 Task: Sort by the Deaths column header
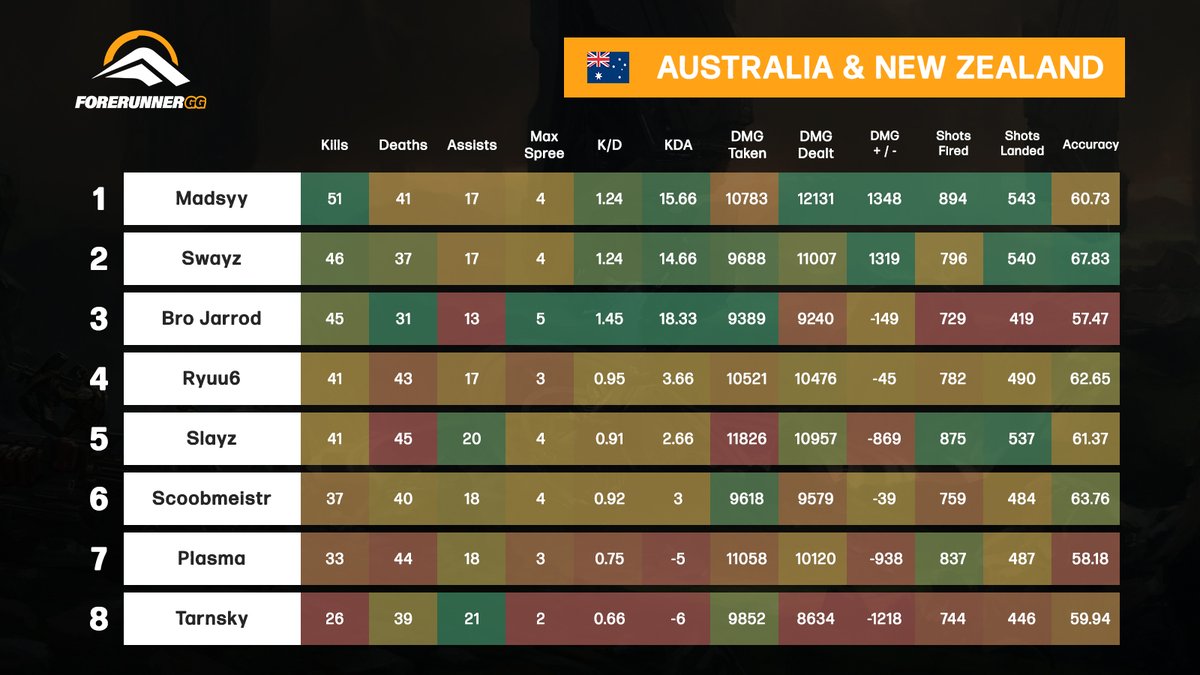pos(403,145)
